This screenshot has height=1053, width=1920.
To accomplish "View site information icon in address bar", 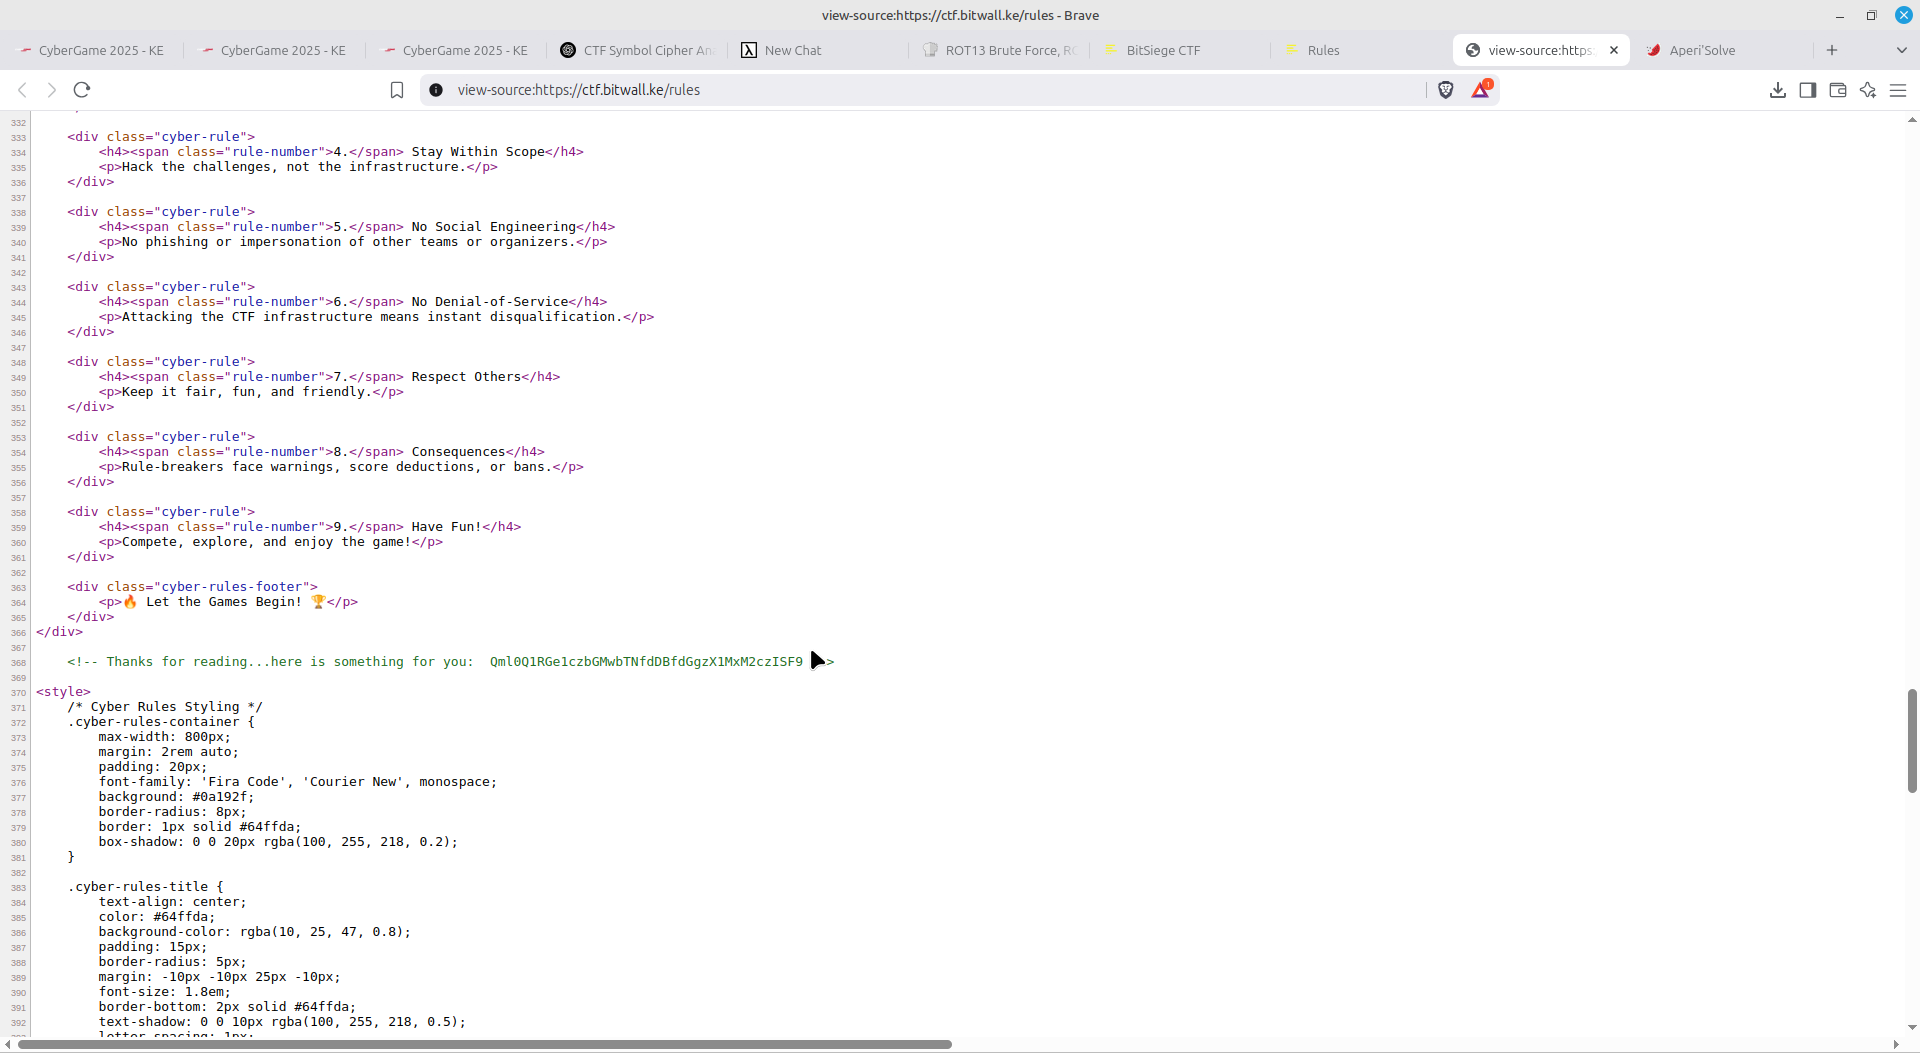I will [436, 90].
